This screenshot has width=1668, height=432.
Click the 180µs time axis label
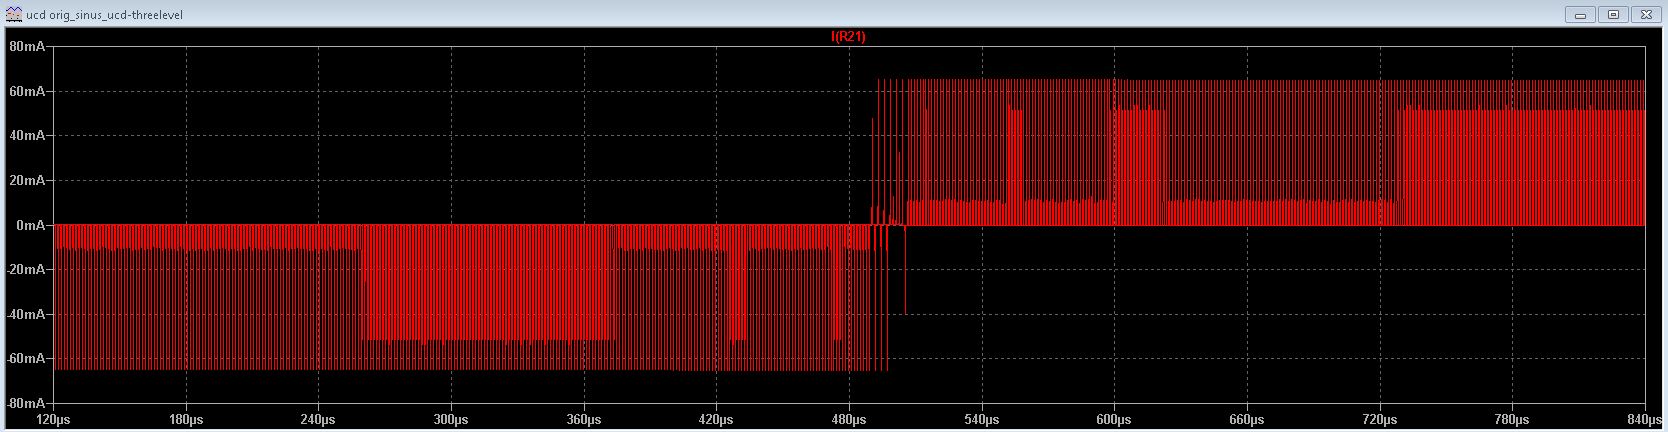[186, 419]
